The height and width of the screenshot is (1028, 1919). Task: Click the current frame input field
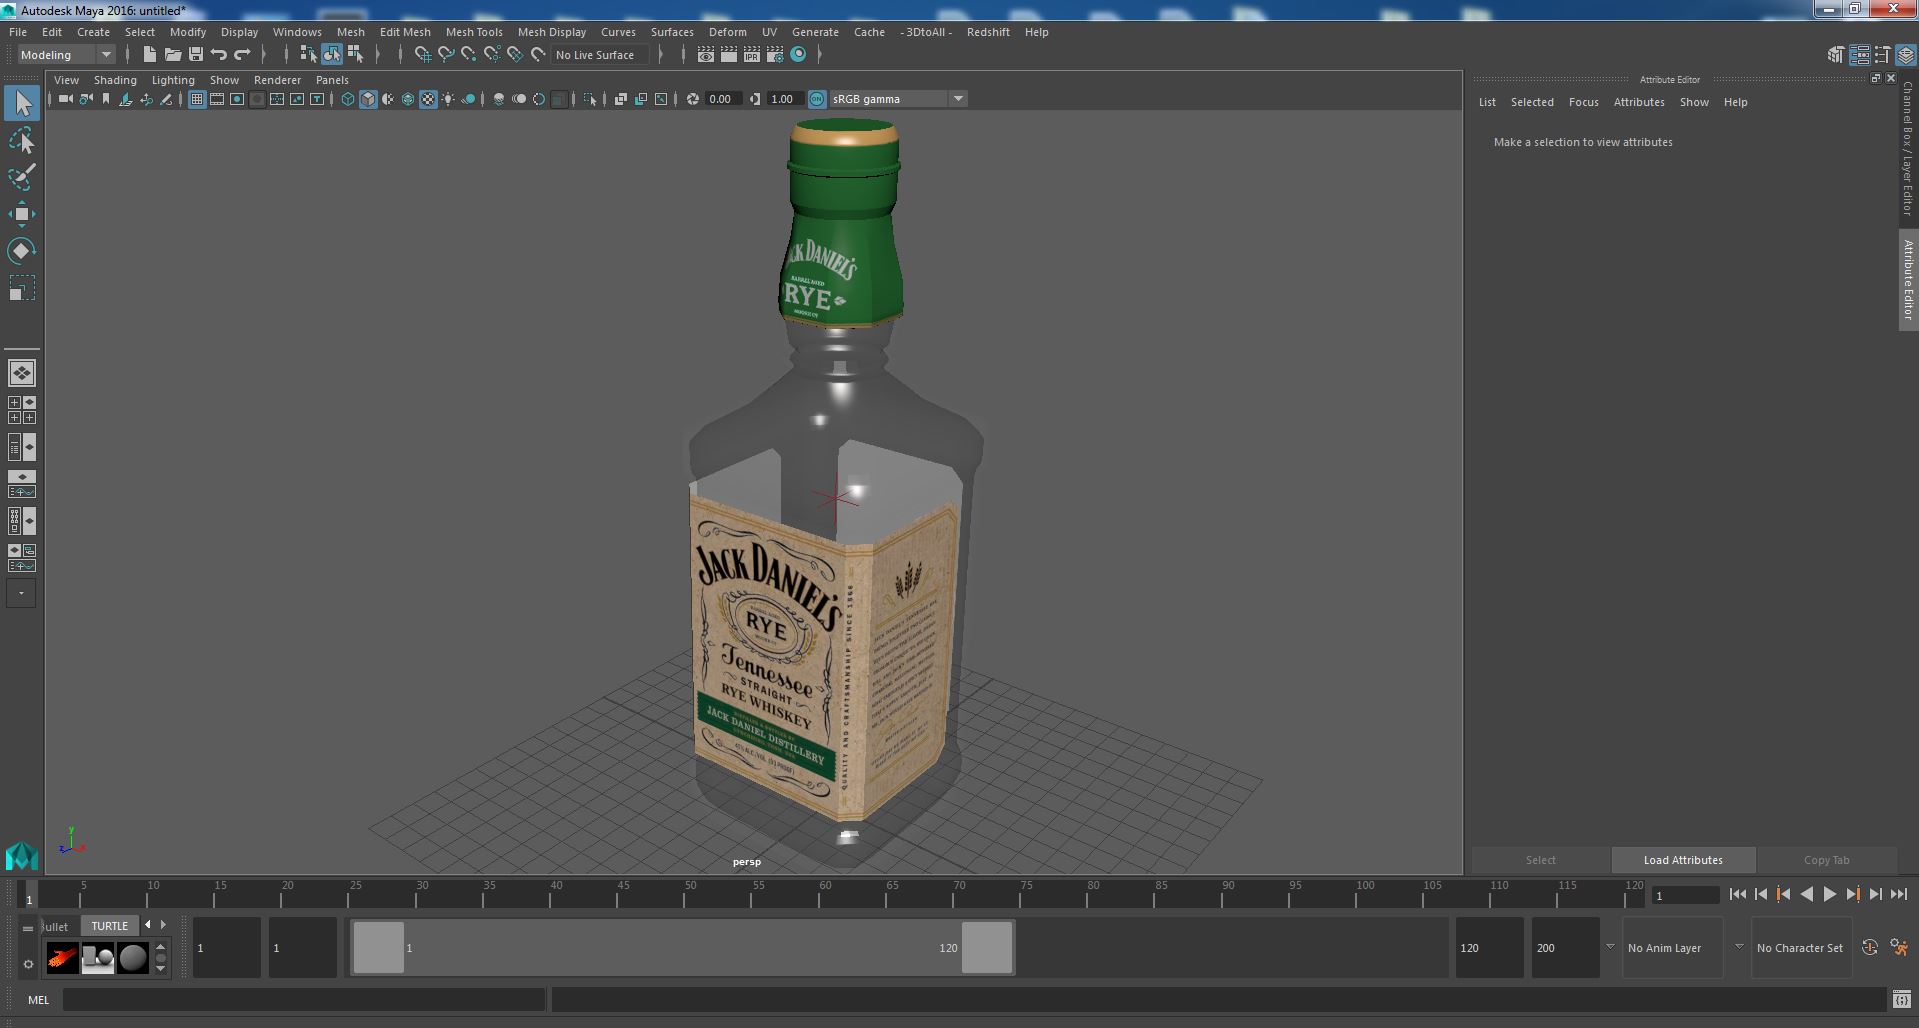(1685, 895)
